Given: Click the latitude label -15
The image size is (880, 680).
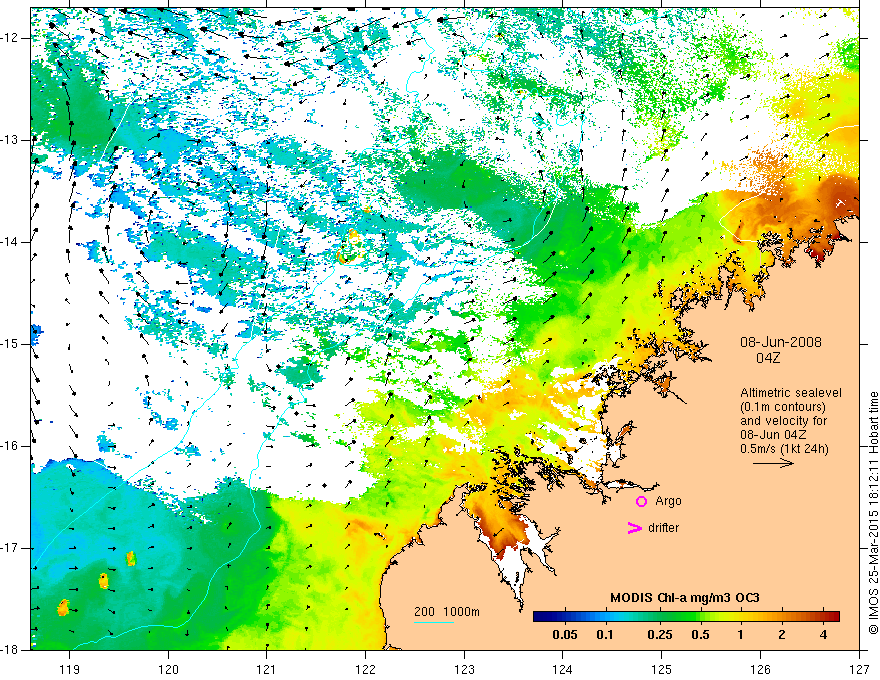Looking at the screenshot, I should coord(10,344).
